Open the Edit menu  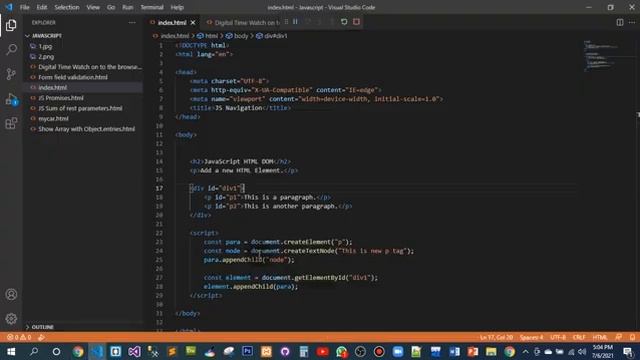42,7
